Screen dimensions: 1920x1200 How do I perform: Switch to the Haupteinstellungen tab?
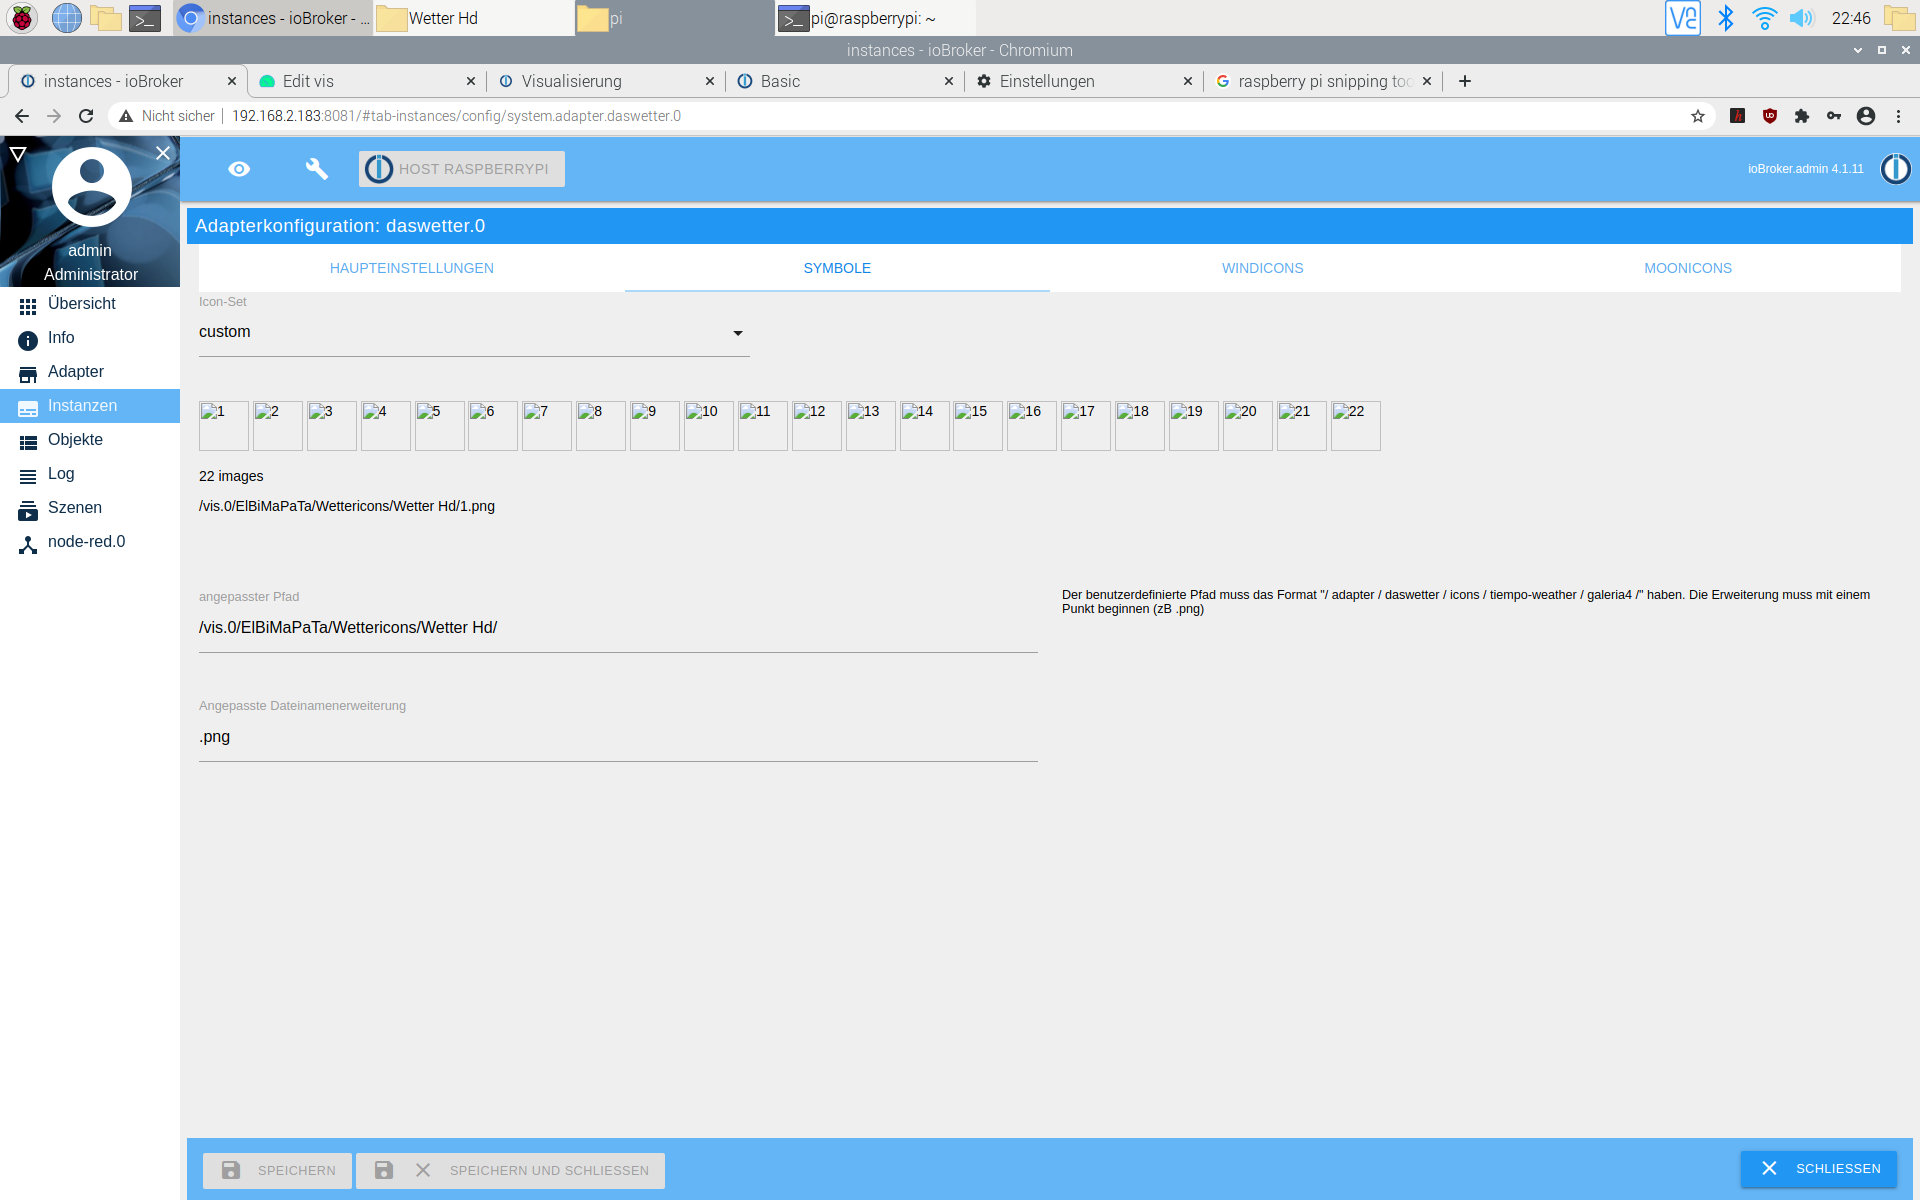[411, 268]
